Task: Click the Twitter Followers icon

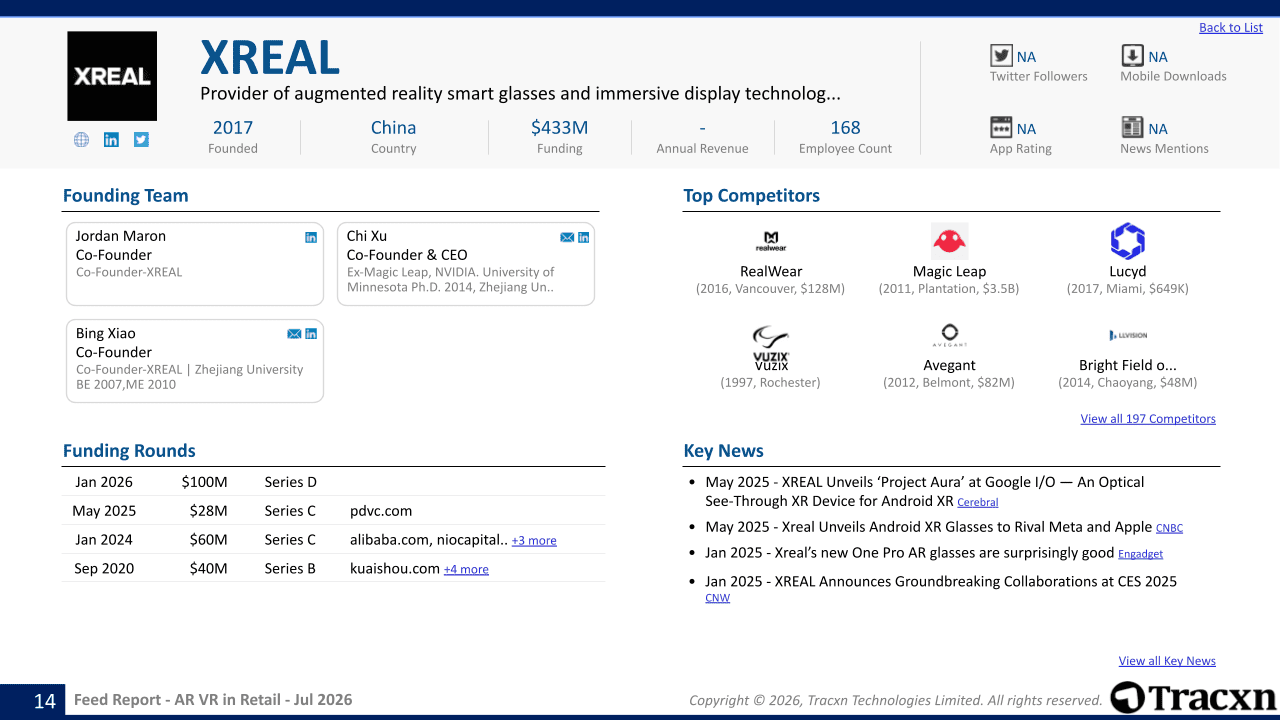Action: point(1001,56)
